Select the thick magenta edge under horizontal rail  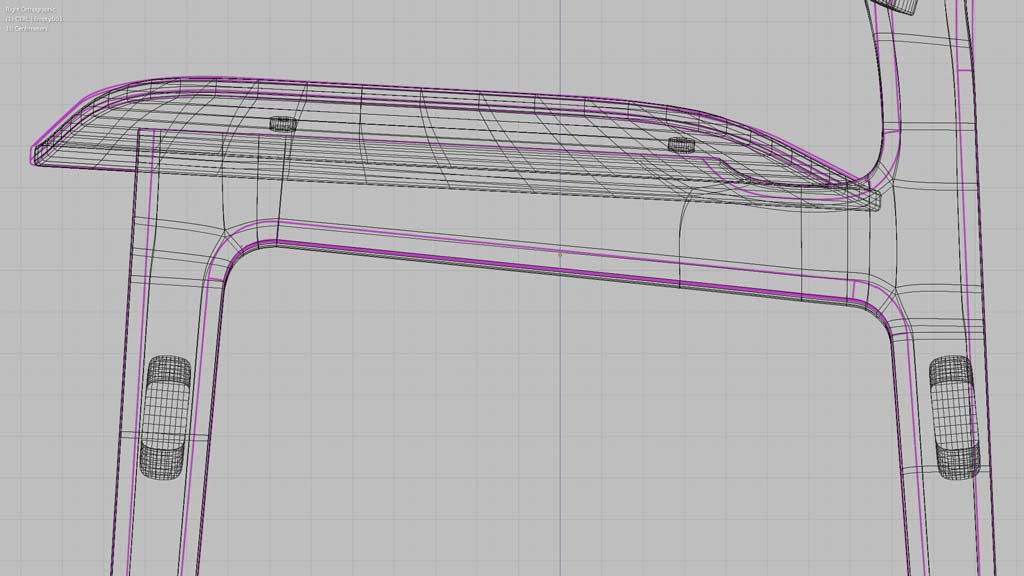[560, 268]
